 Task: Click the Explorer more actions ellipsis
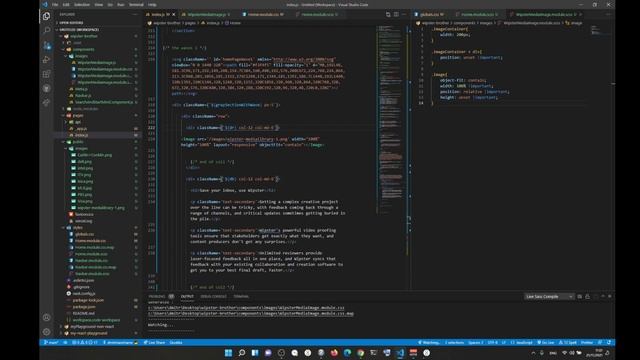135,14
